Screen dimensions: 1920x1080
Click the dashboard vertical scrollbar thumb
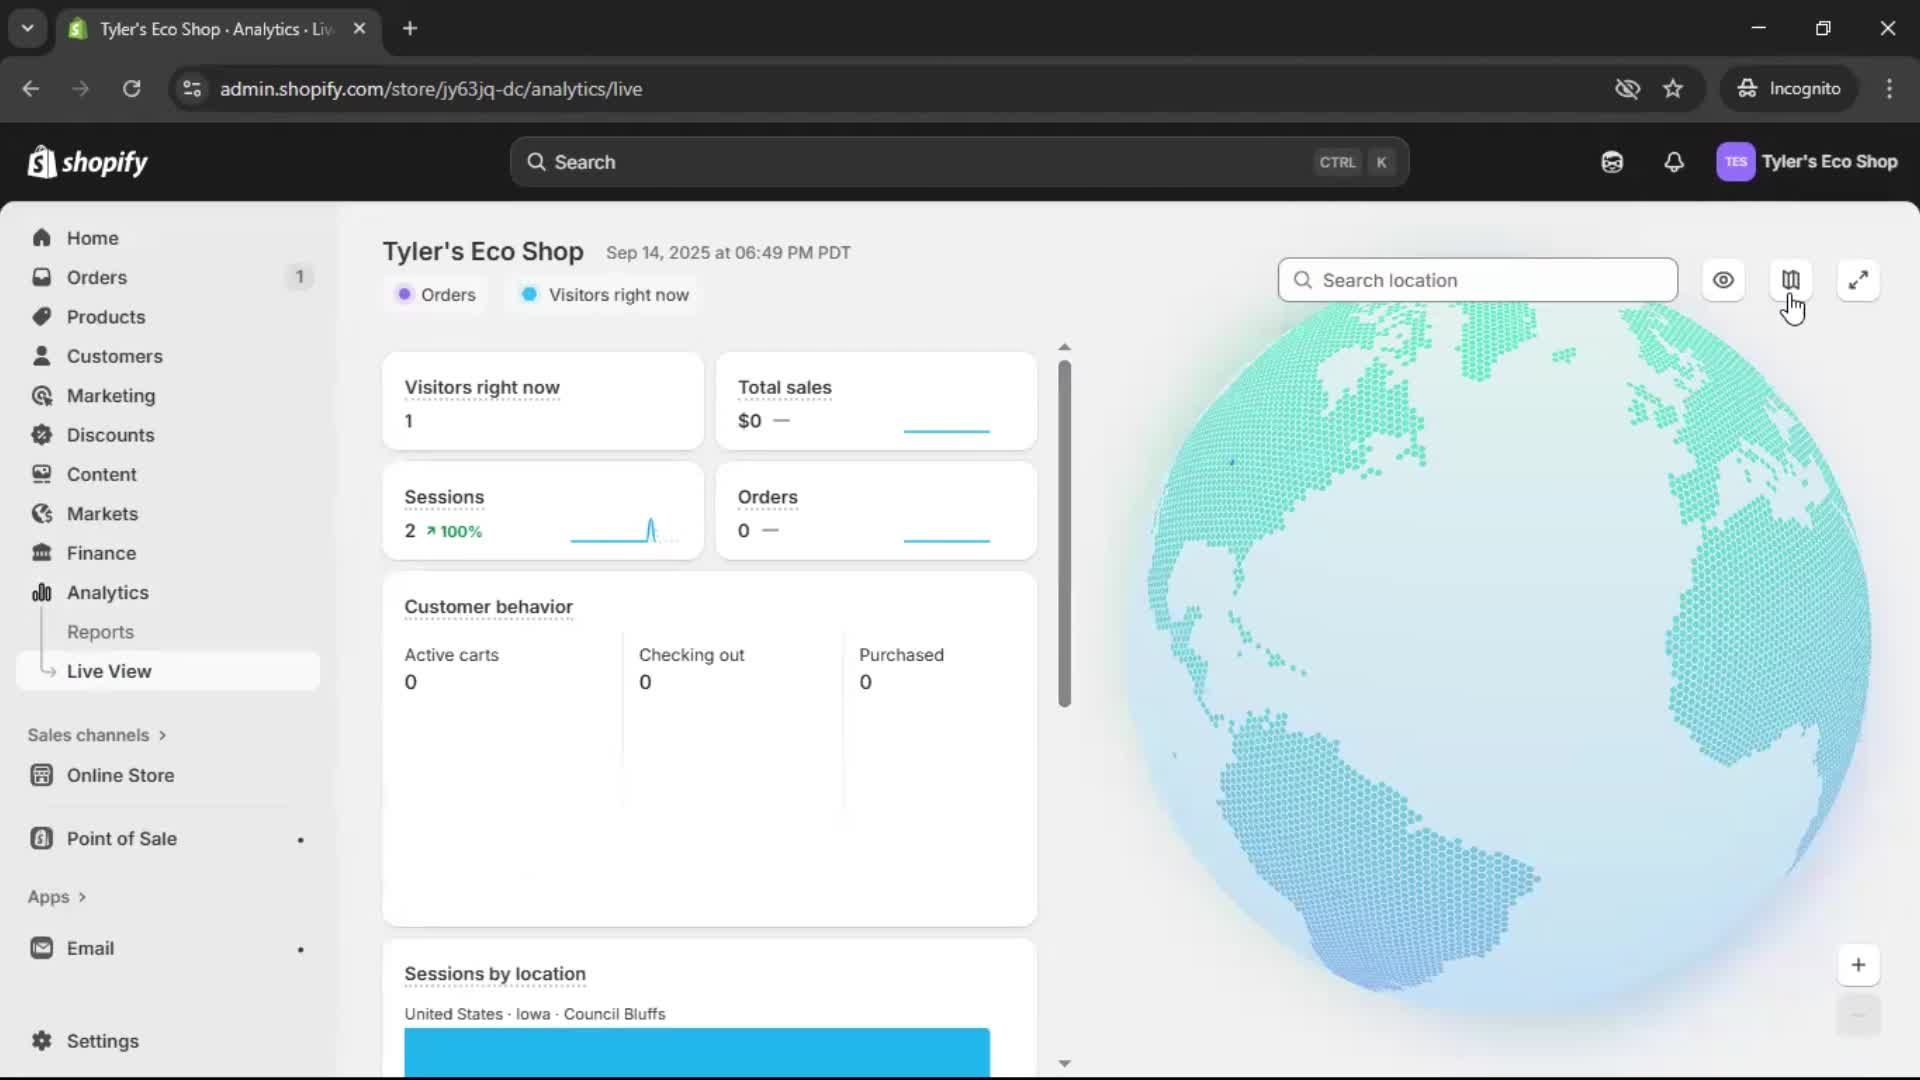[x=1064, y=532]
